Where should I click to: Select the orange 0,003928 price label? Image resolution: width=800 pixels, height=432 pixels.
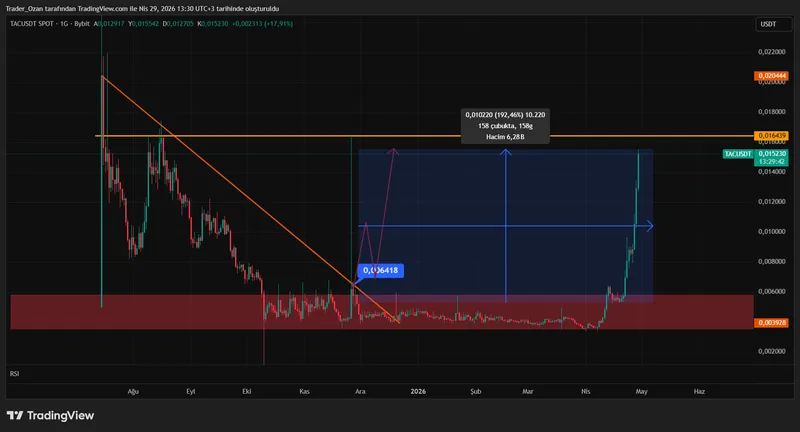[771, 323]
